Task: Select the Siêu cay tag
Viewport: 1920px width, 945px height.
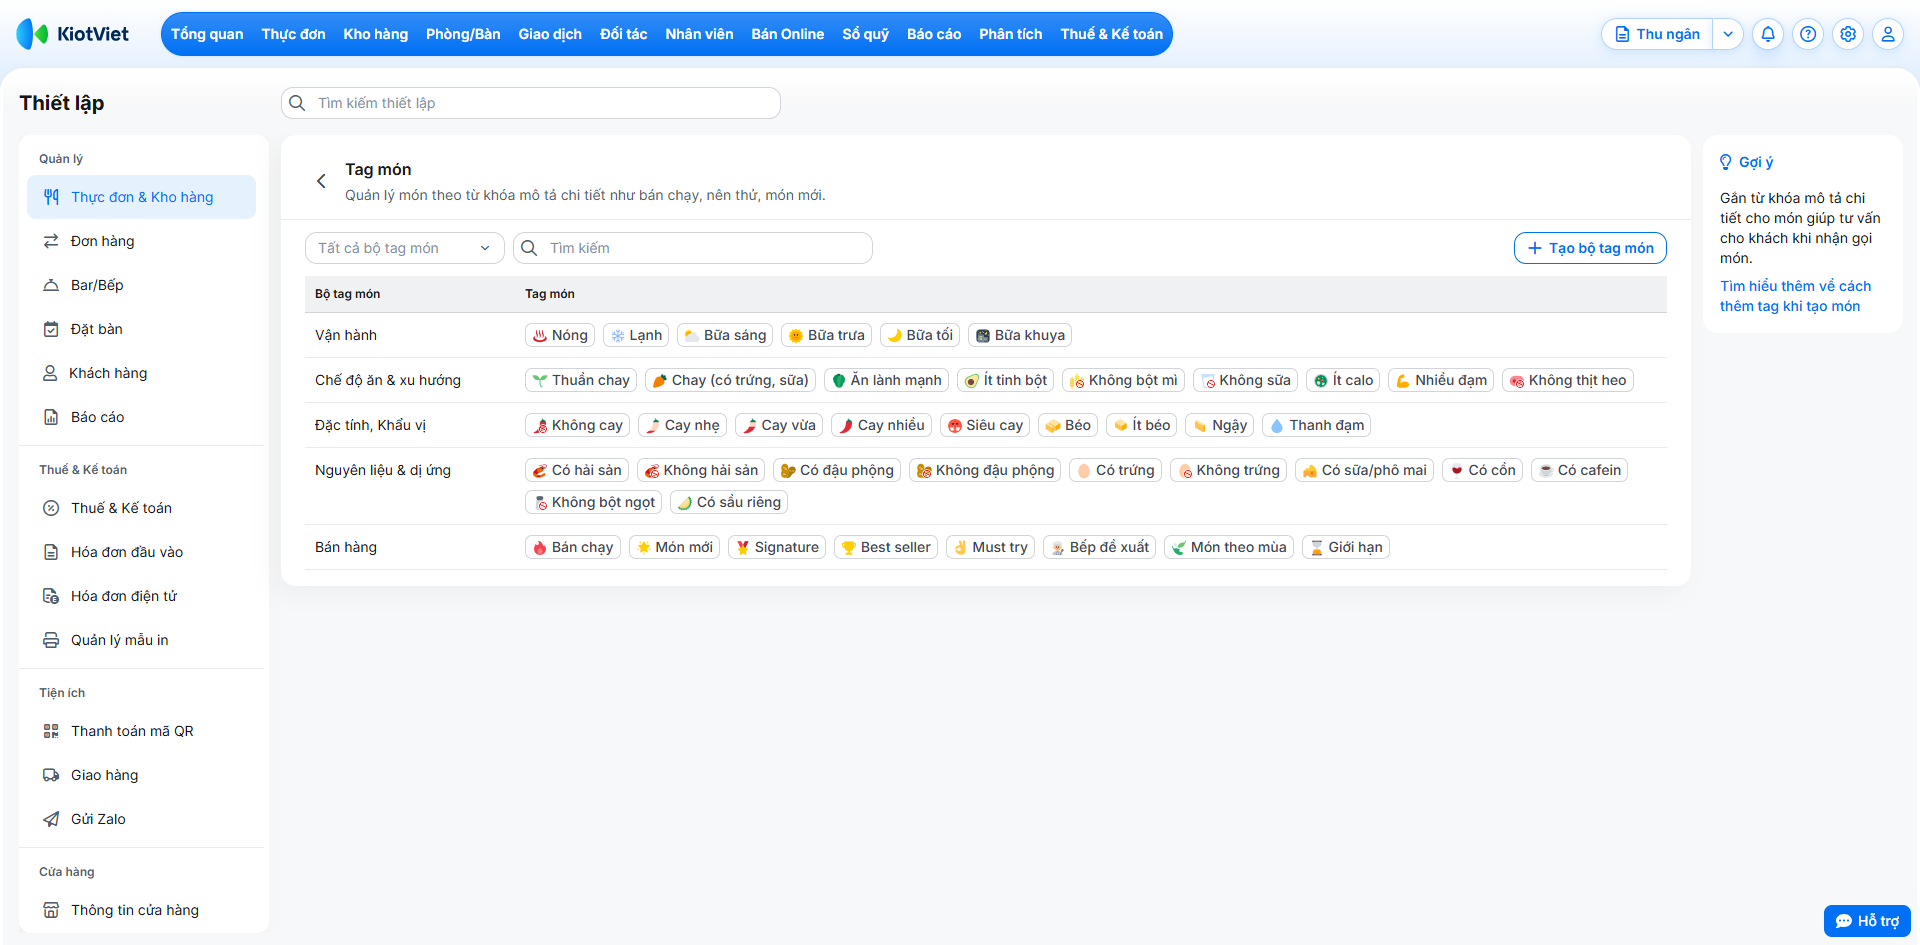Action: coord(985,425)
